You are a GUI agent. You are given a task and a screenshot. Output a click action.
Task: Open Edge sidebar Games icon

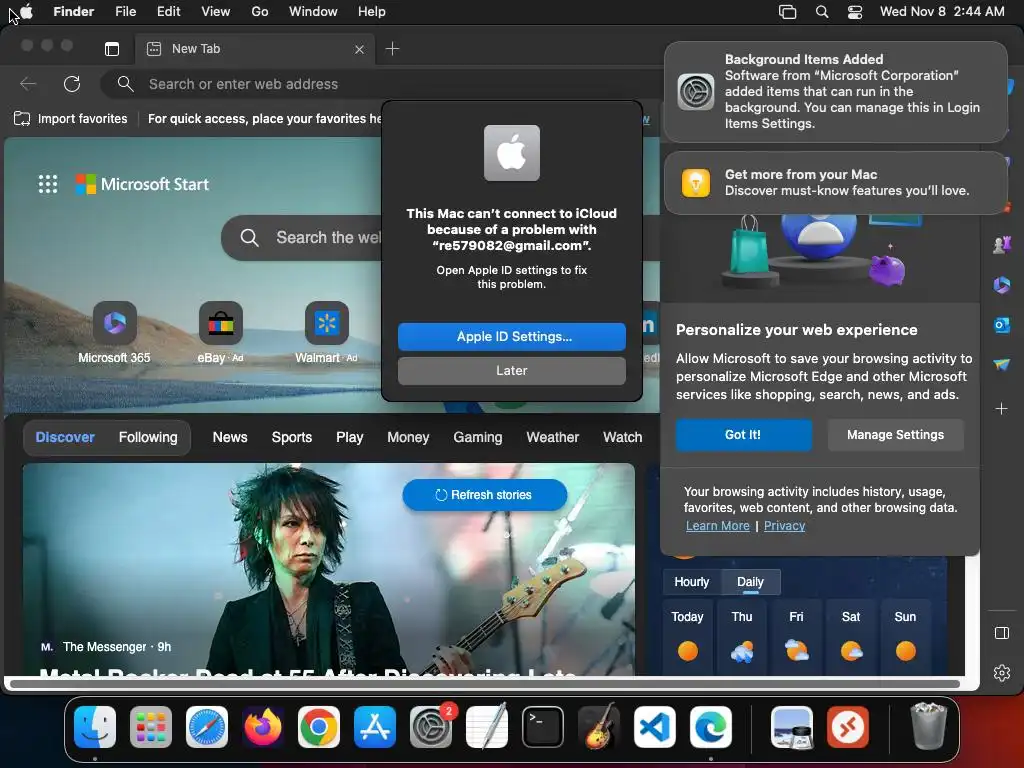tap(1002, 245)
